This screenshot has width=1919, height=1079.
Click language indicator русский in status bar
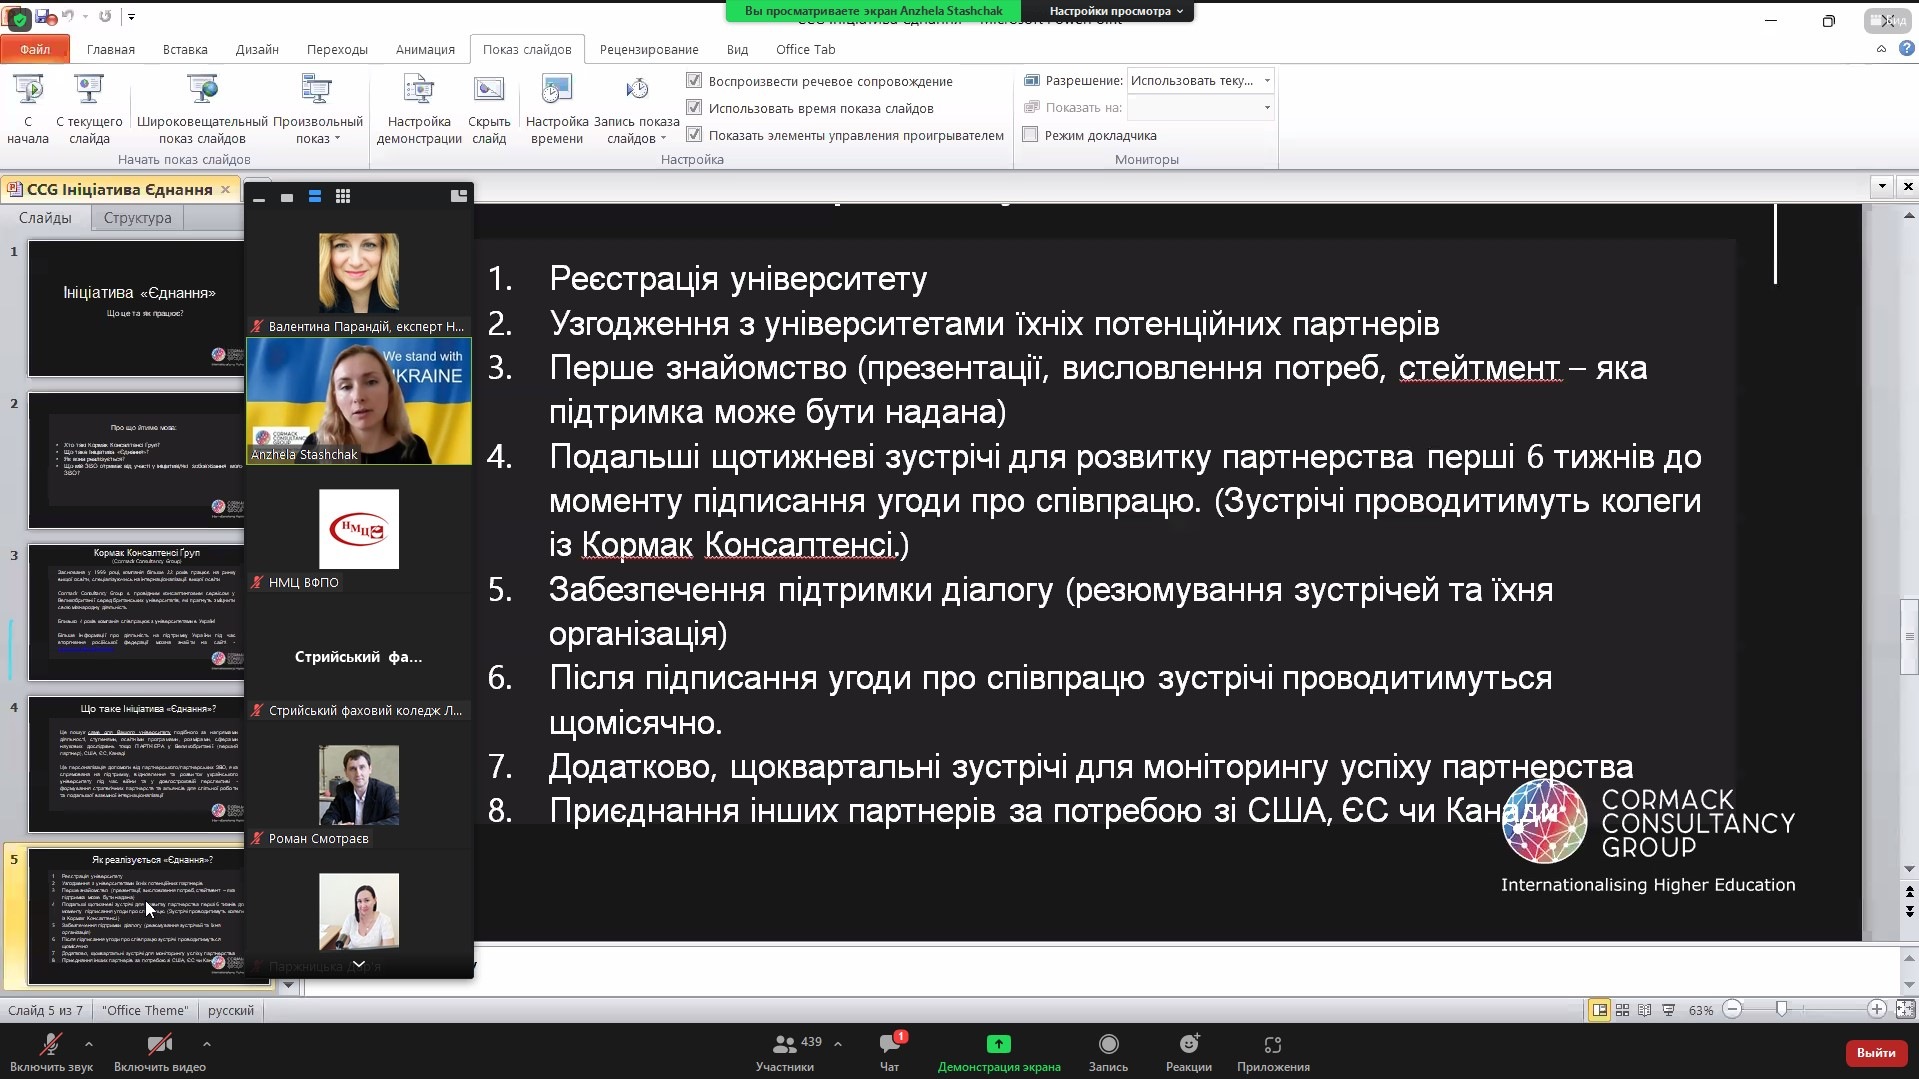[x=231, y=1010]
